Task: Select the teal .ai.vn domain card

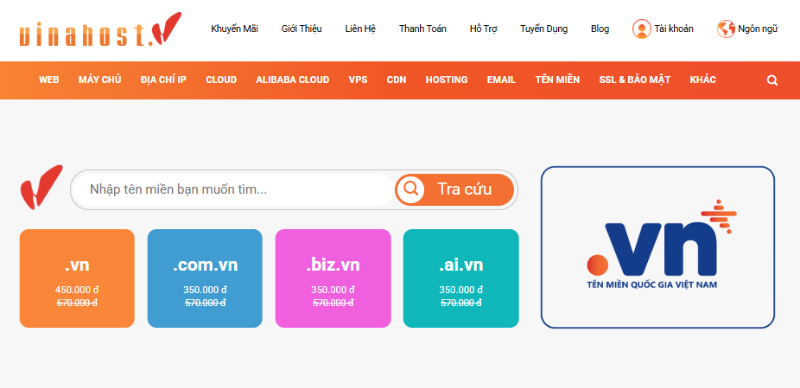Action: [x=461, y=278]
